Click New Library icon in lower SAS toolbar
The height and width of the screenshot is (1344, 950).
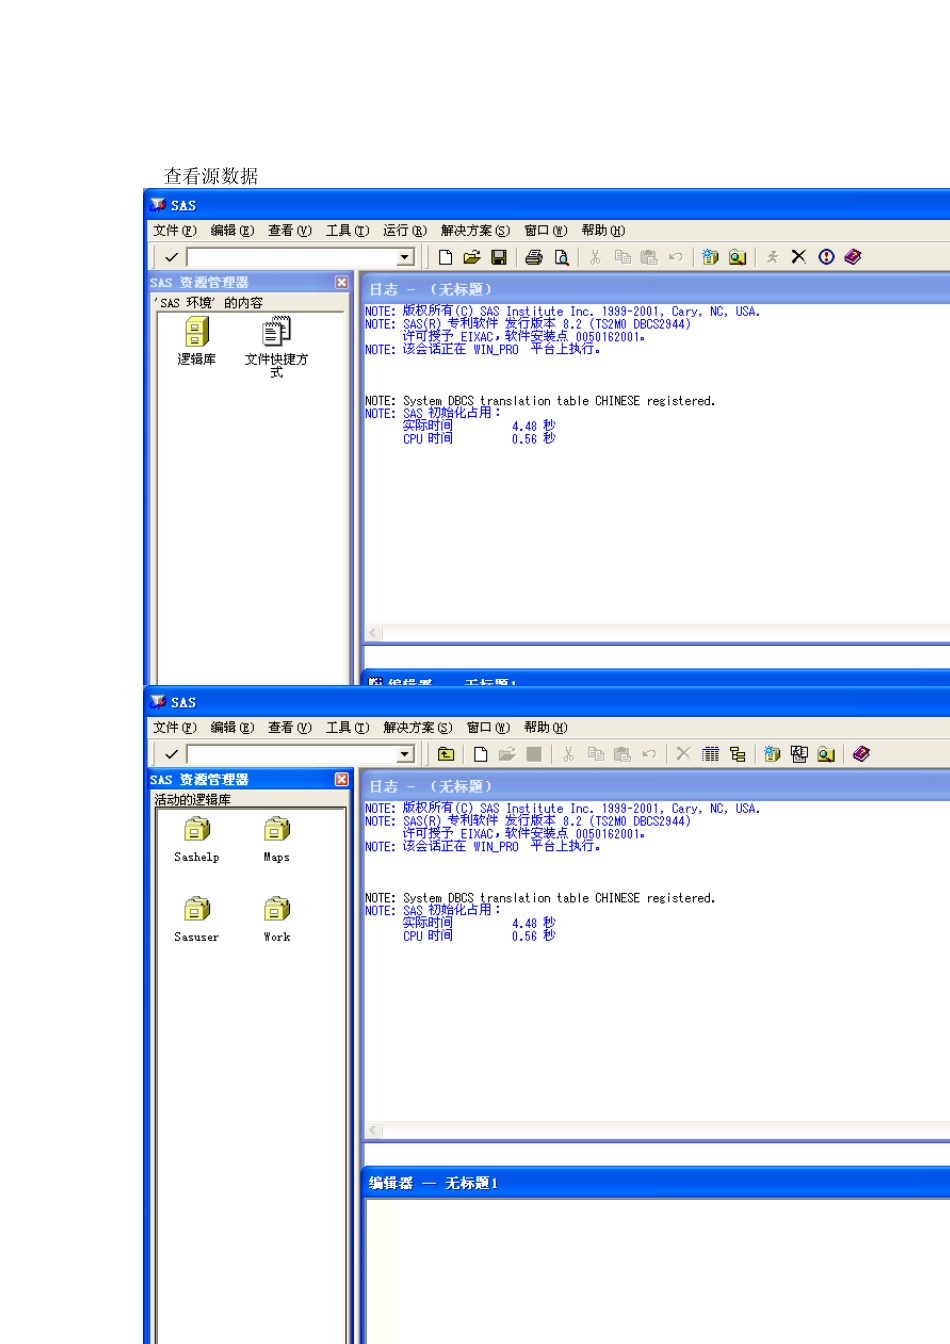pos(772,754)
